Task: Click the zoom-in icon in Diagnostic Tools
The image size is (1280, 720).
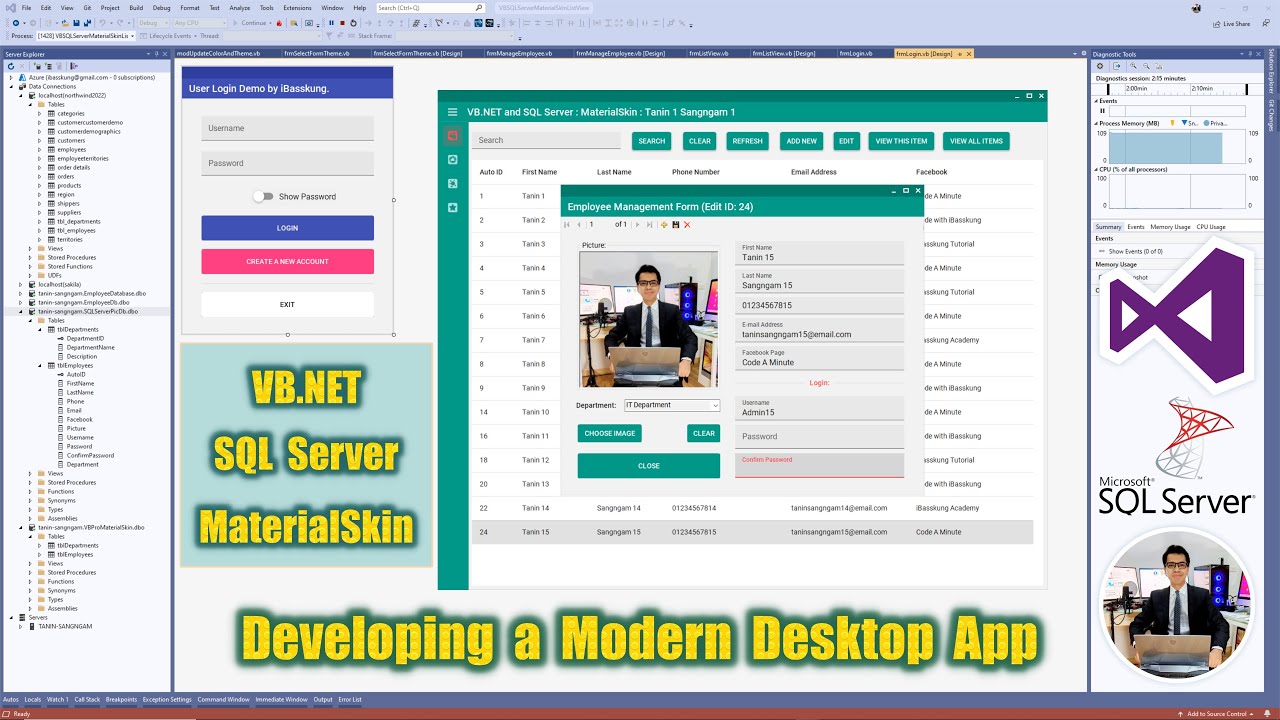Action: point(1133,66)
